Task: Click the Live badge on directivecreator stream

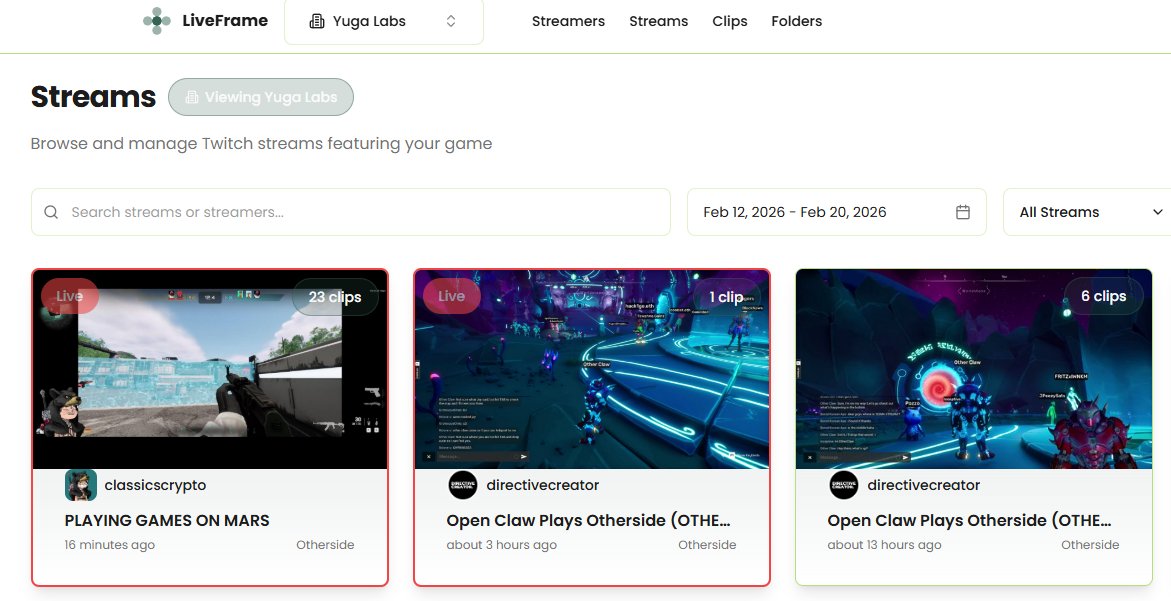Action: [x=452, y=296]
